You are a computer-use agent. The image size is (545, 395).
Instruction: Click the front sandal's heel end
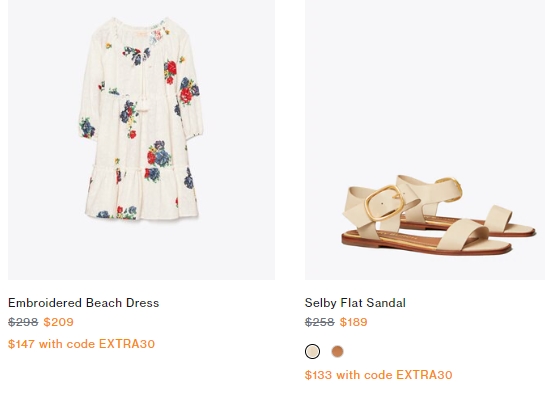coord(351,240)
